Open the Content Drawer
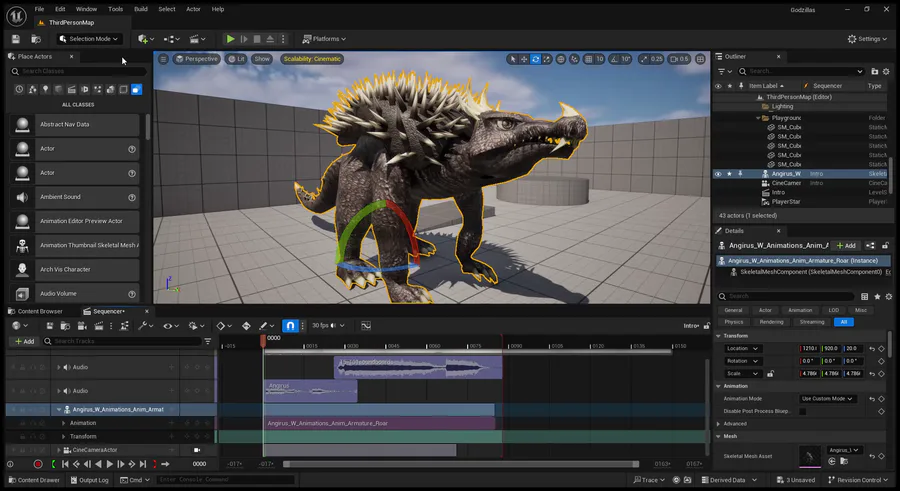This screenshot has width=900, height=491. tap(34, 480)
